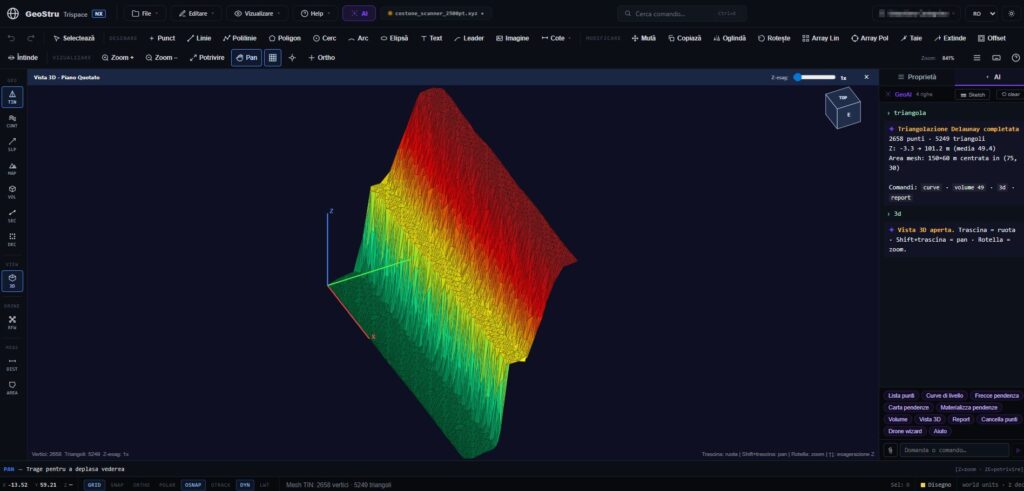1024x491 pixels.
Task: Click the 3D orientation view cube
Action: 844,107
